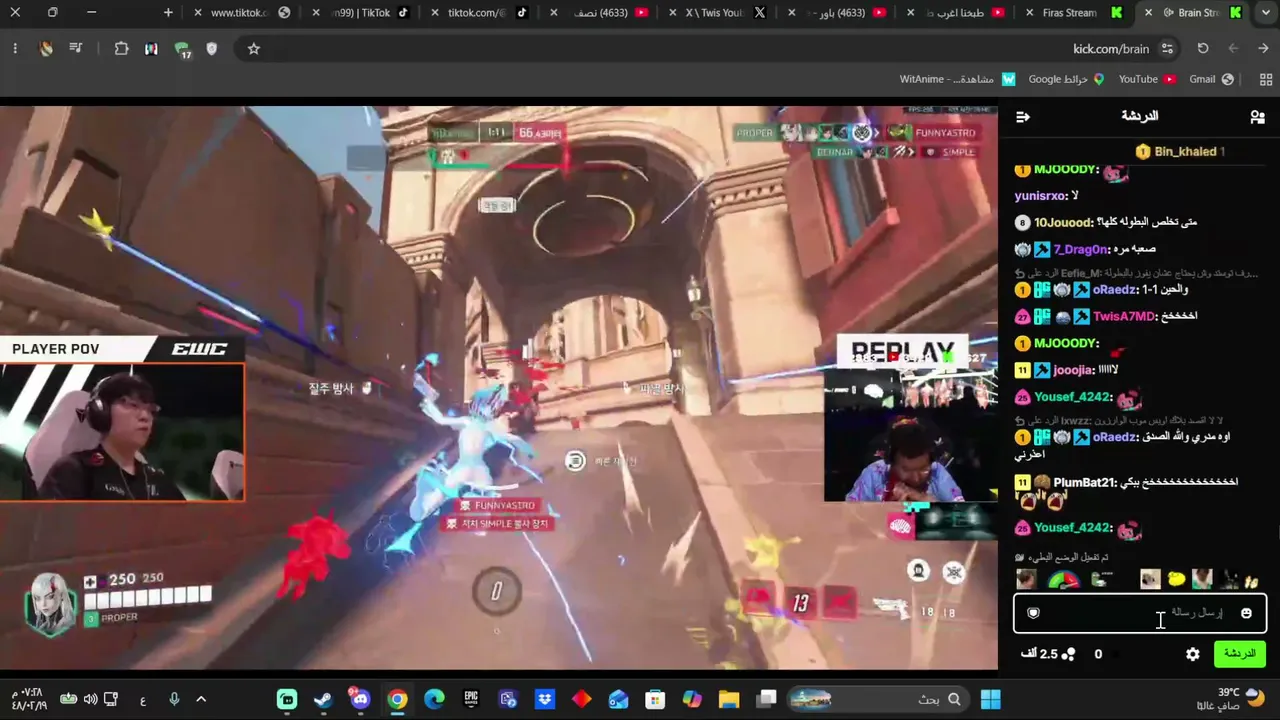Open the emoji picker in message box

[1246, 613]
